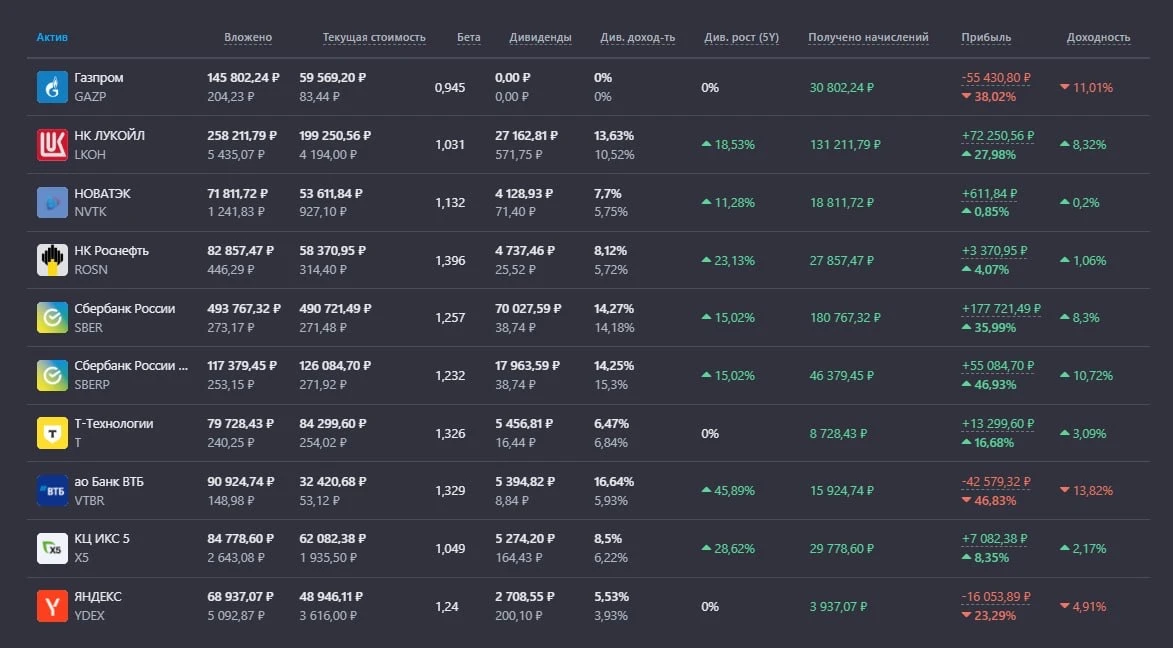Sort by Вложено column header
1173x648 pixels.
[248, 37]
